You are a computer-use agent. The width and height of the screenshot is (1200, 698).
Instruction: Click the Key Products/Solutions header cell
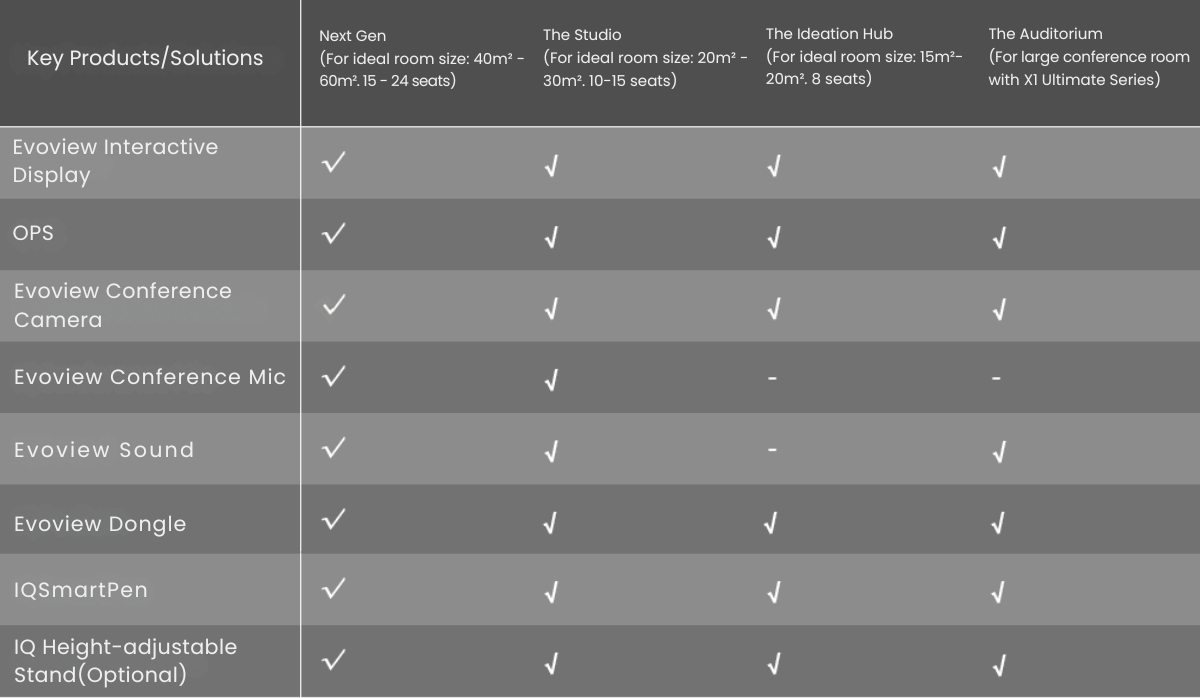(x=145, y=58)
